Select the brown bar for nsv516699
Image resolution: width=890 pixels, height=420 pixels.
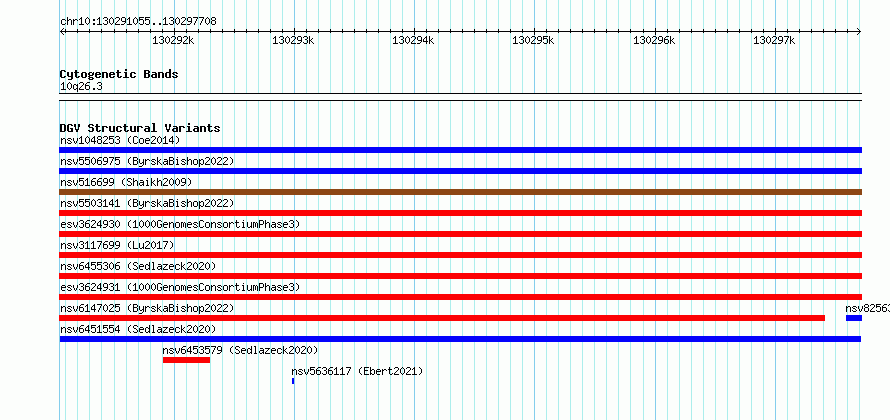click(460, 192)
